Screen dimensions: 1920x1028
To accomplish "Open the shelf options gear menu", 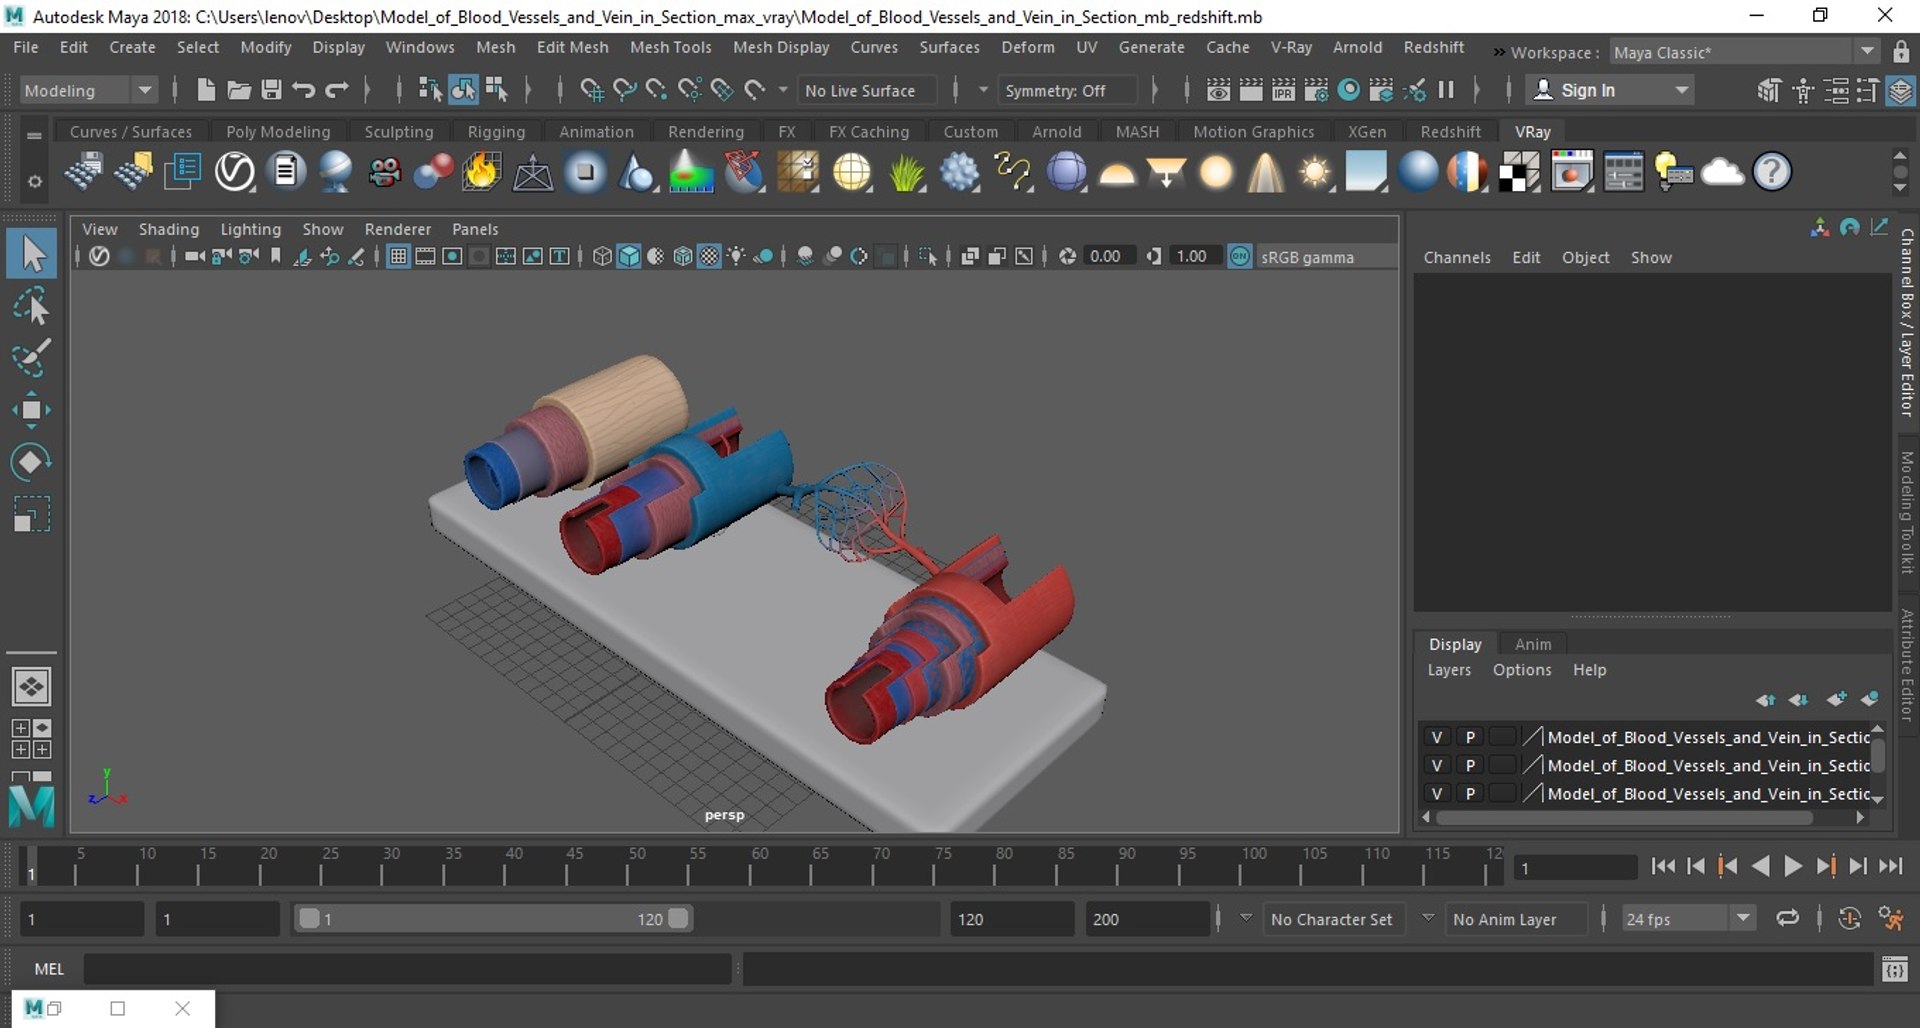I will click(x=34, y=181).
